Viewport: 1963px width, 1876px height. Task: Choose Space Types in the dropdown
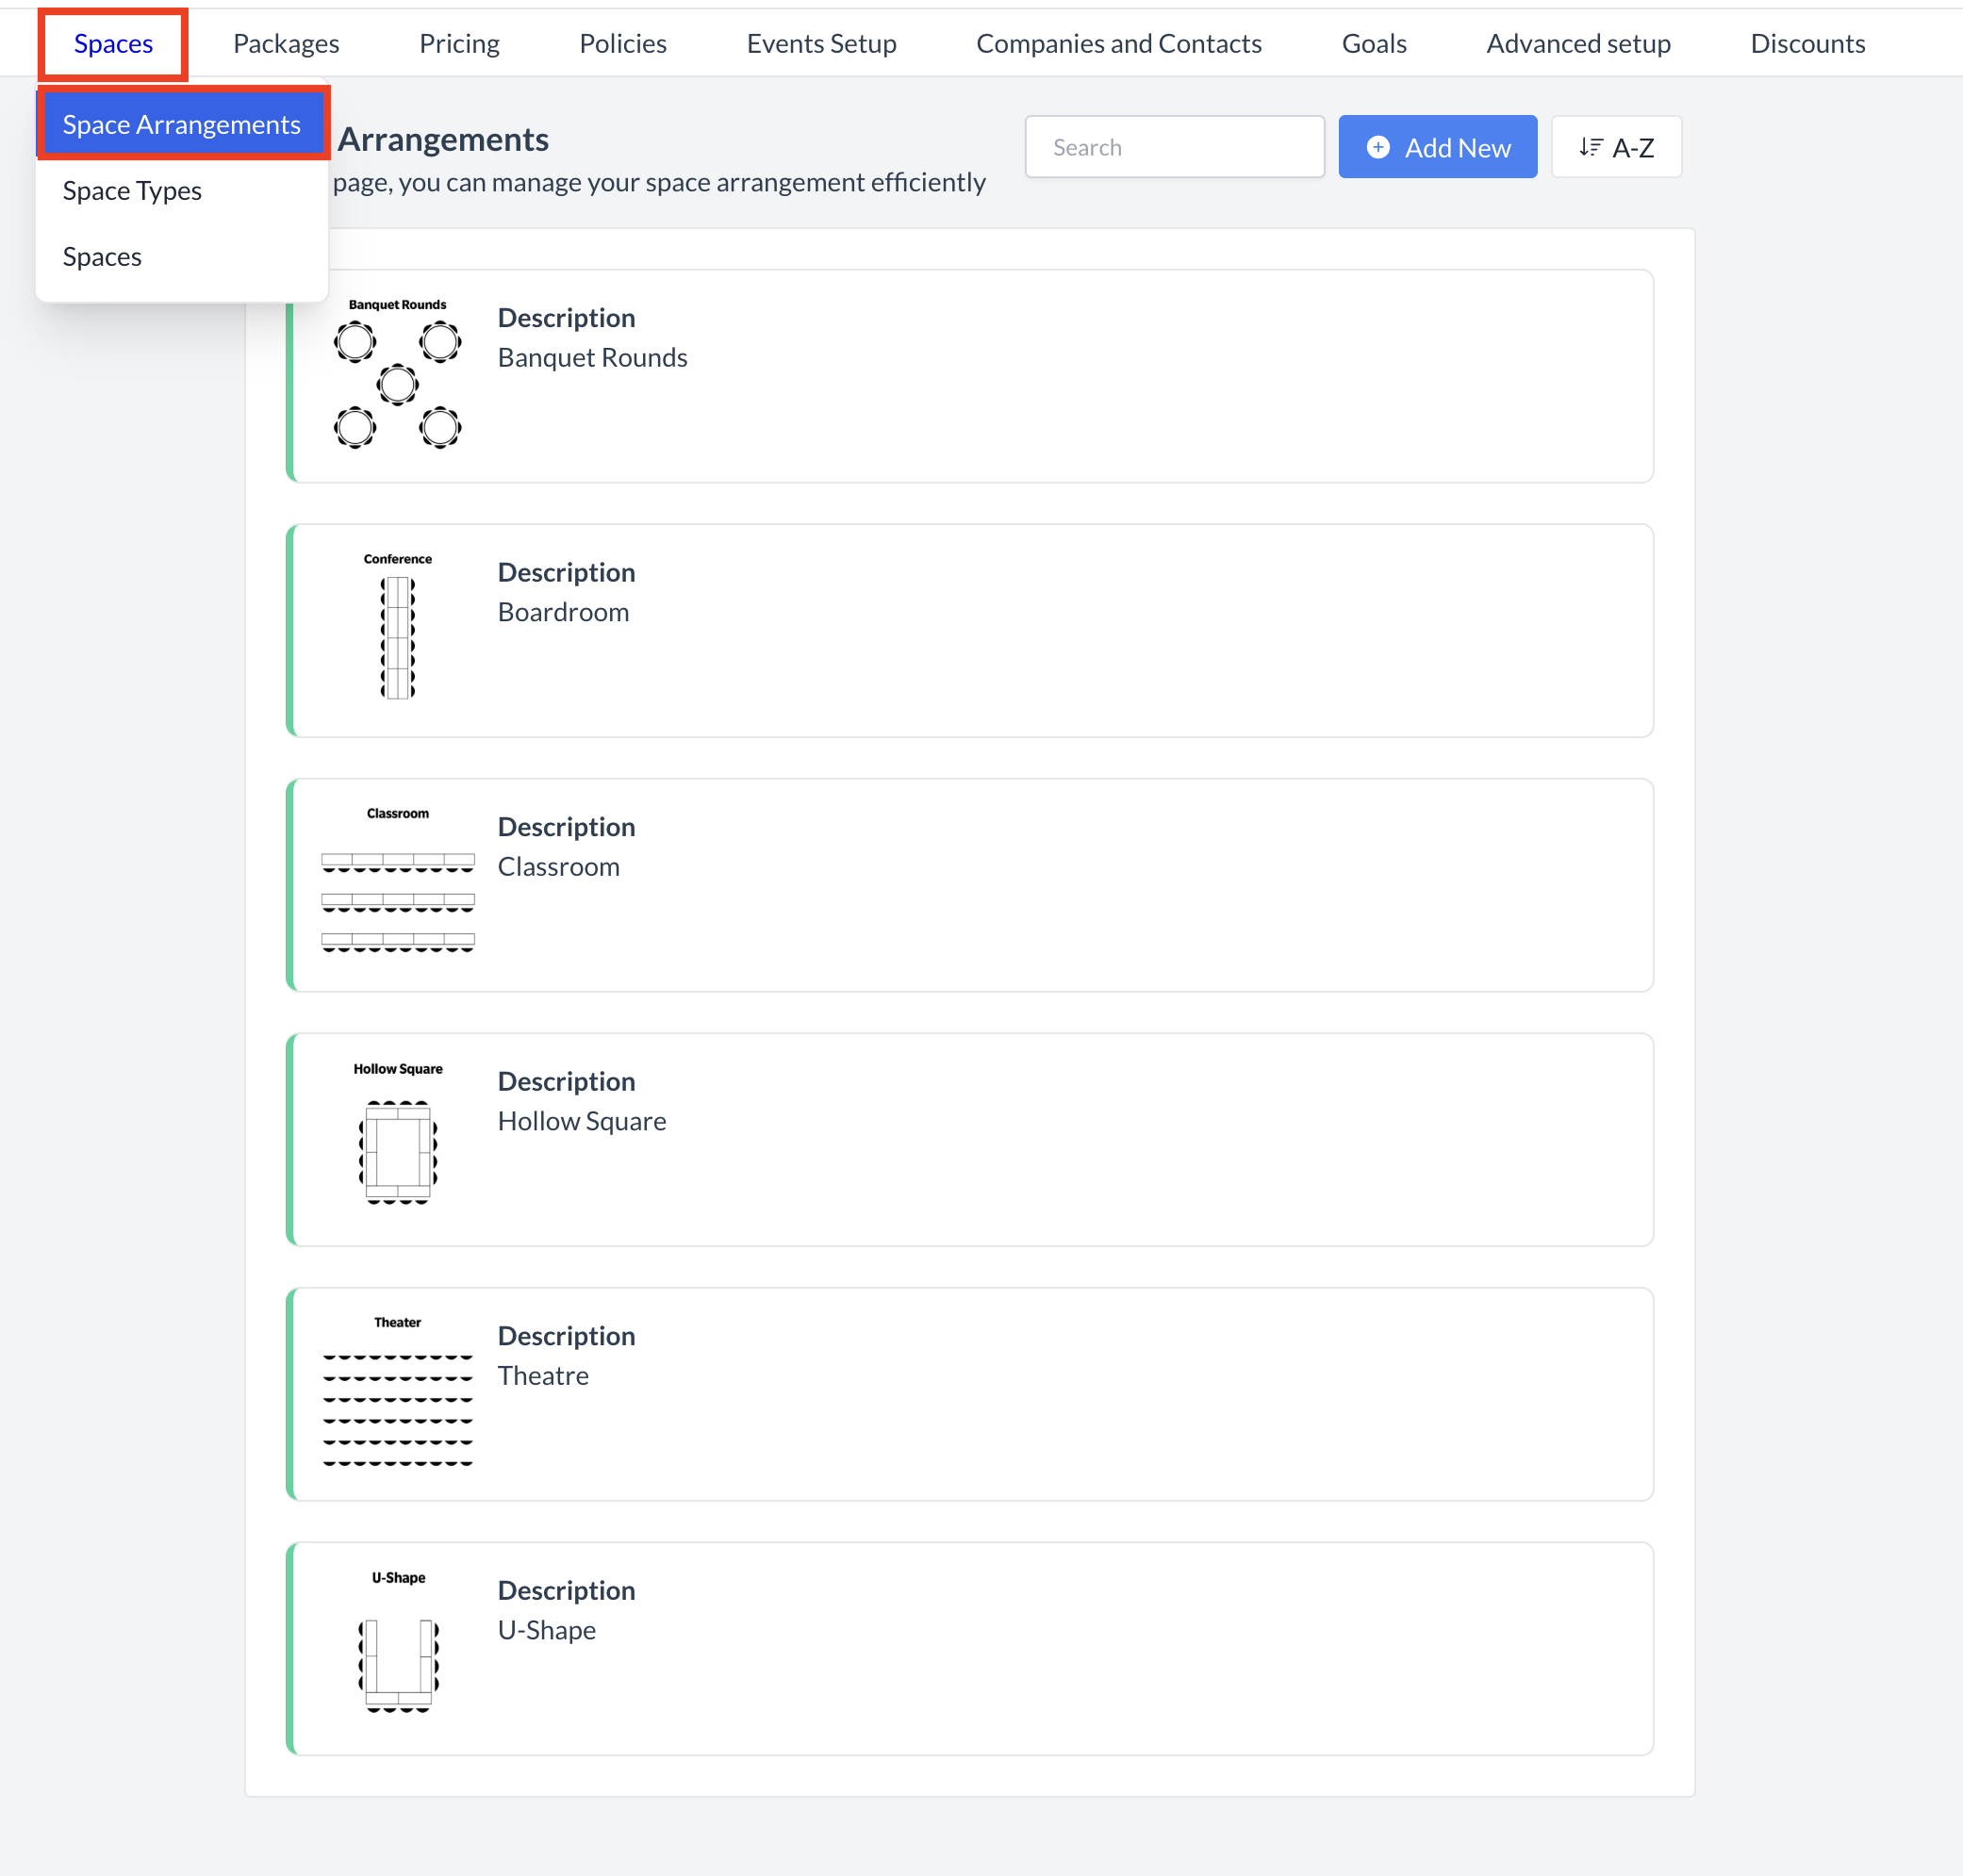coord(132,190)
